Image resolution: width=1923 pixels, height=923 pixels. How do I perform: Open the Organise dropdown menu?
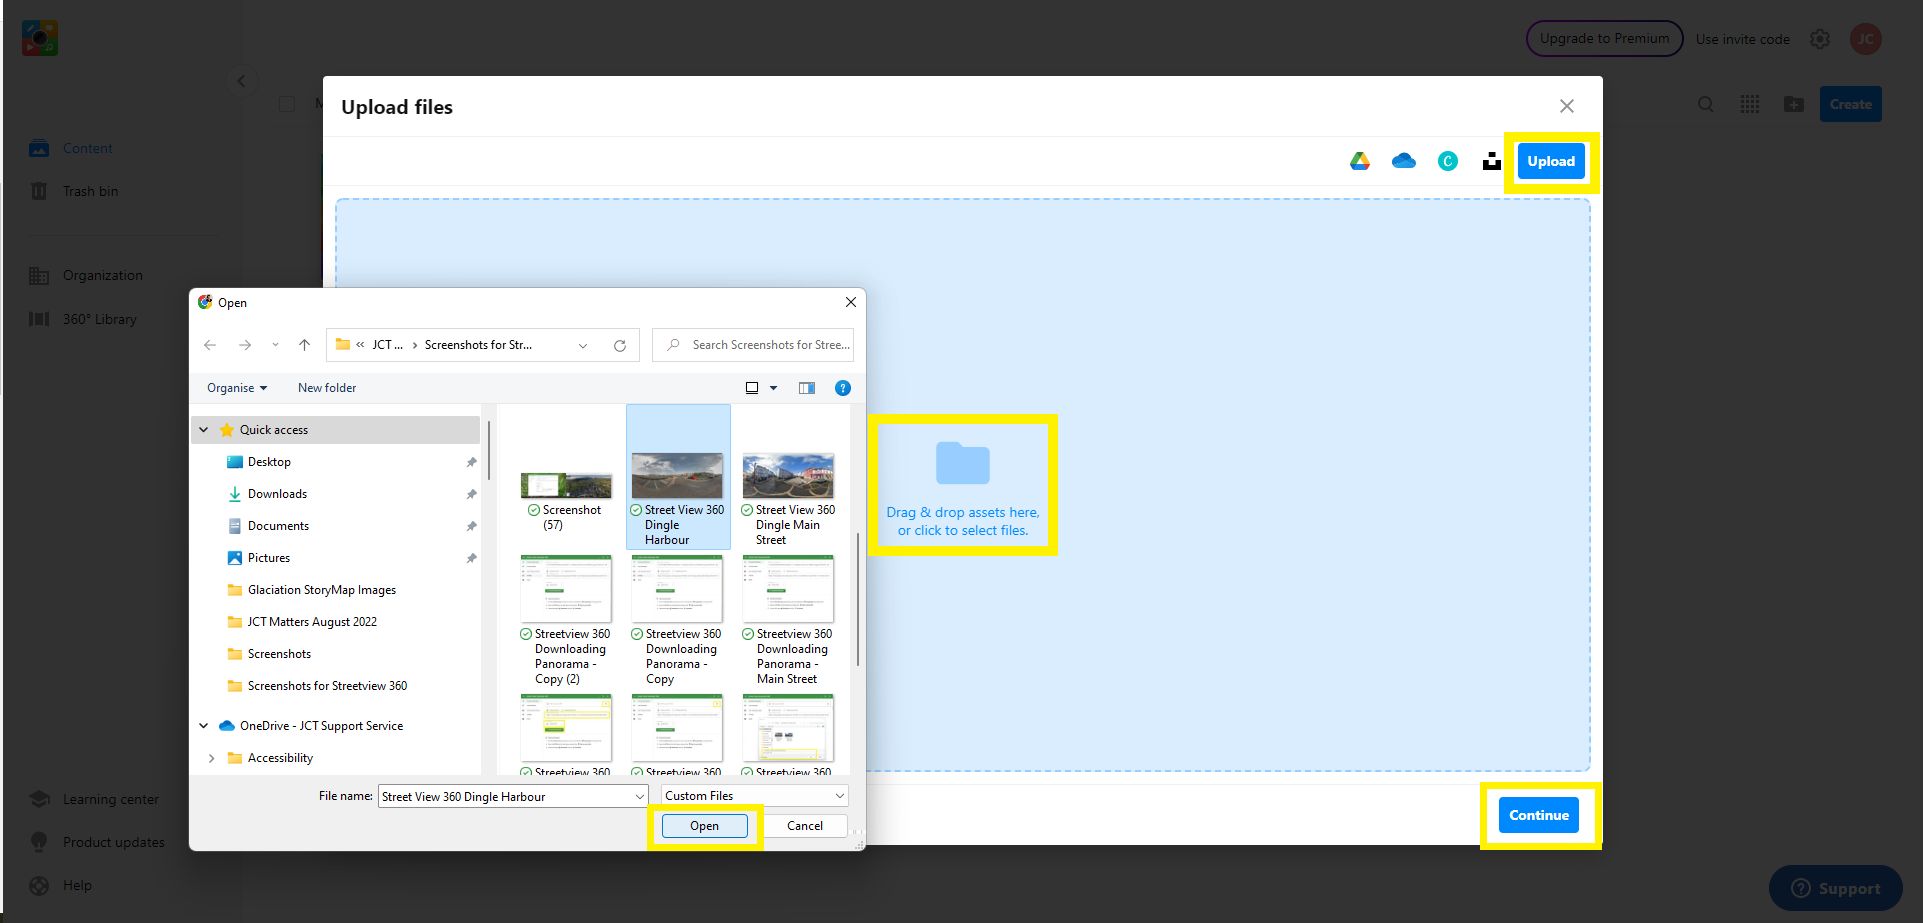click(236, 388)
